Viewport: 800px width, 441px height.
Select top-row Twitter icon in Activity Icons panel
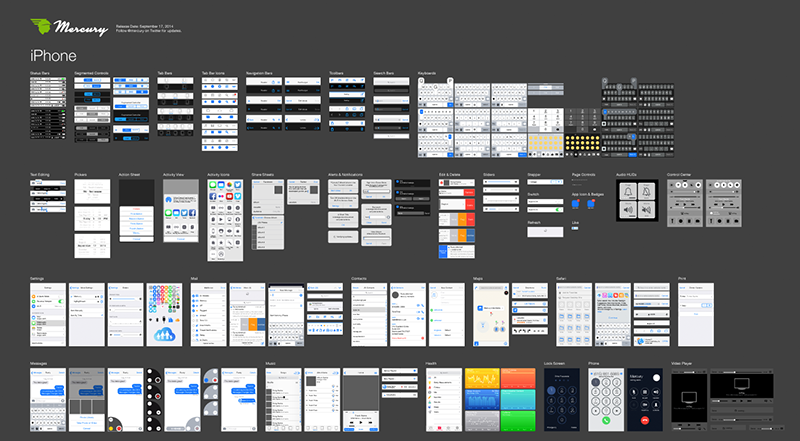238,185
